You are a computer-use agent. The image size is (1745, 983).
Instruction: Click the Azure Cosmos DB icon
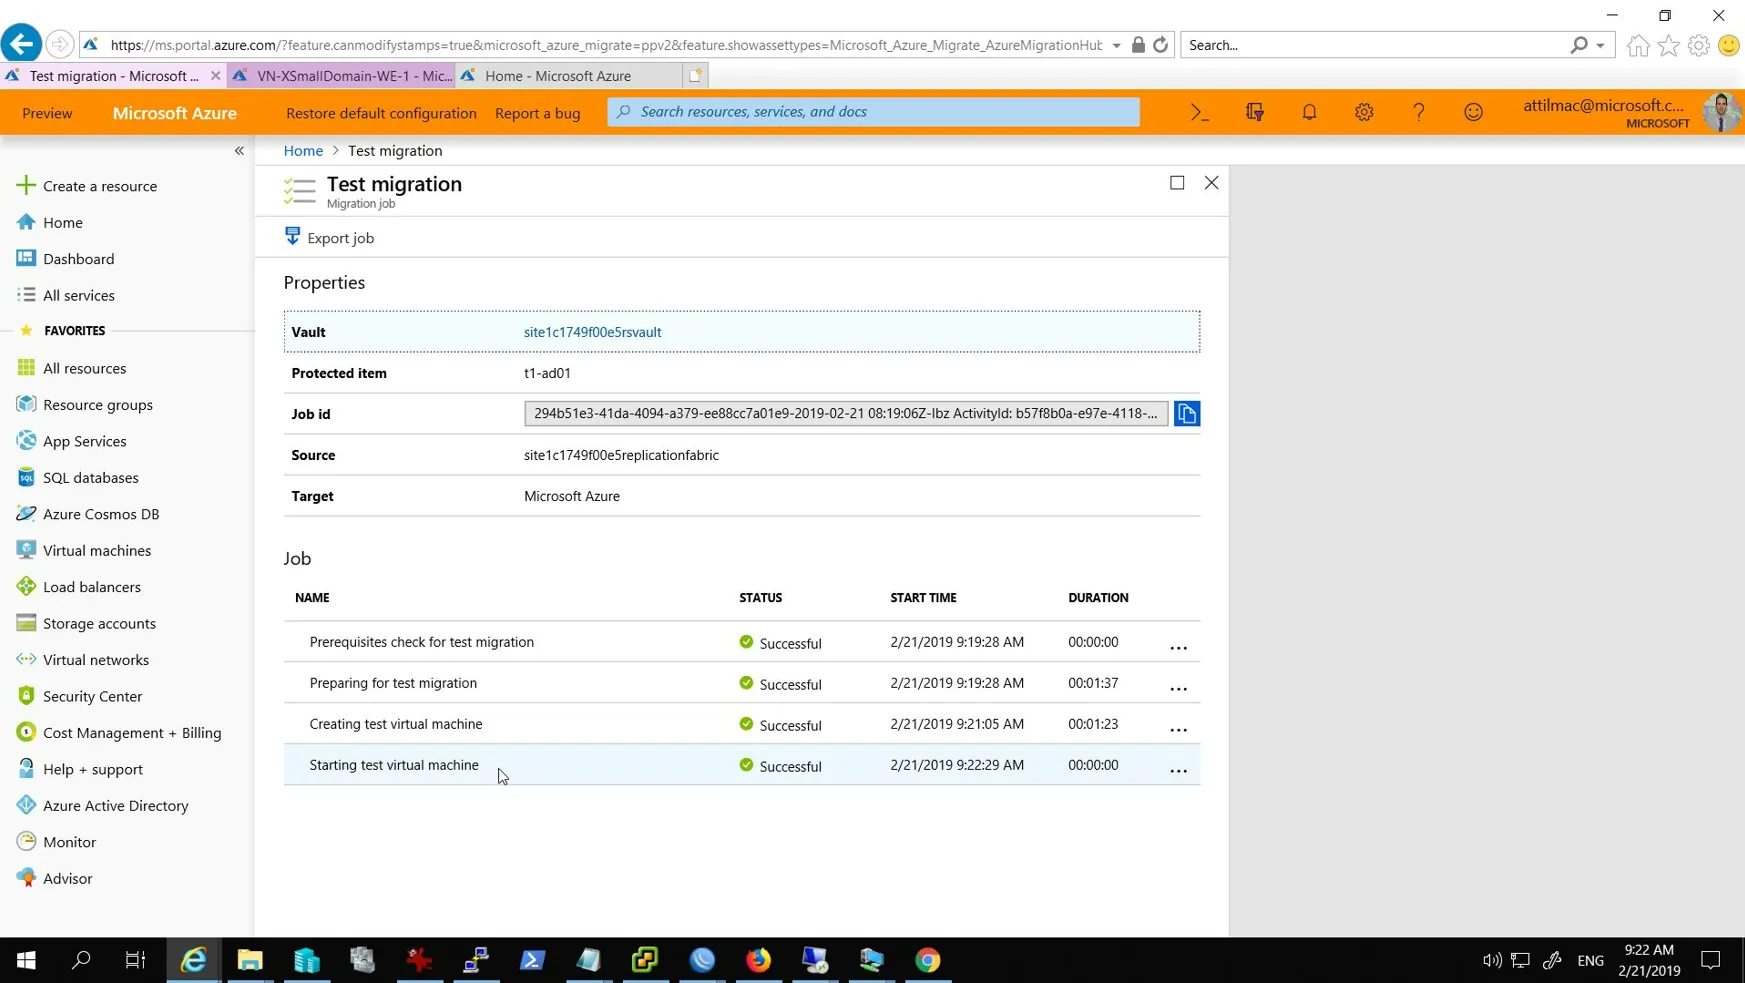pos(26,514)
